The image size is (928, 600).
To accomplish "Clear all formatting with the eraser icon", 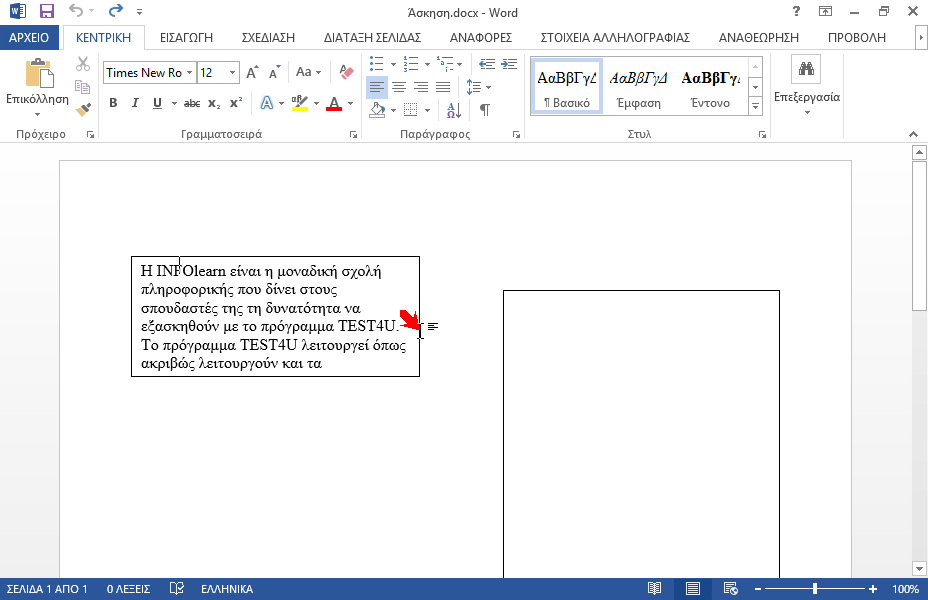I will [x=346, y=72].
